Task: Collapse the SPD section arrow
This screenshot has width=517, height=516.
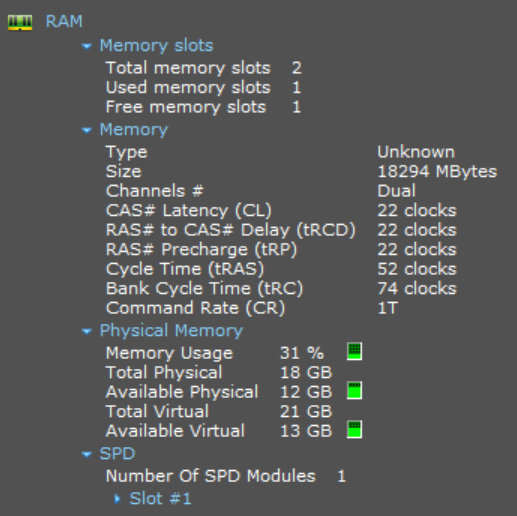Action: pyautogui.click(x=87, y=454)
